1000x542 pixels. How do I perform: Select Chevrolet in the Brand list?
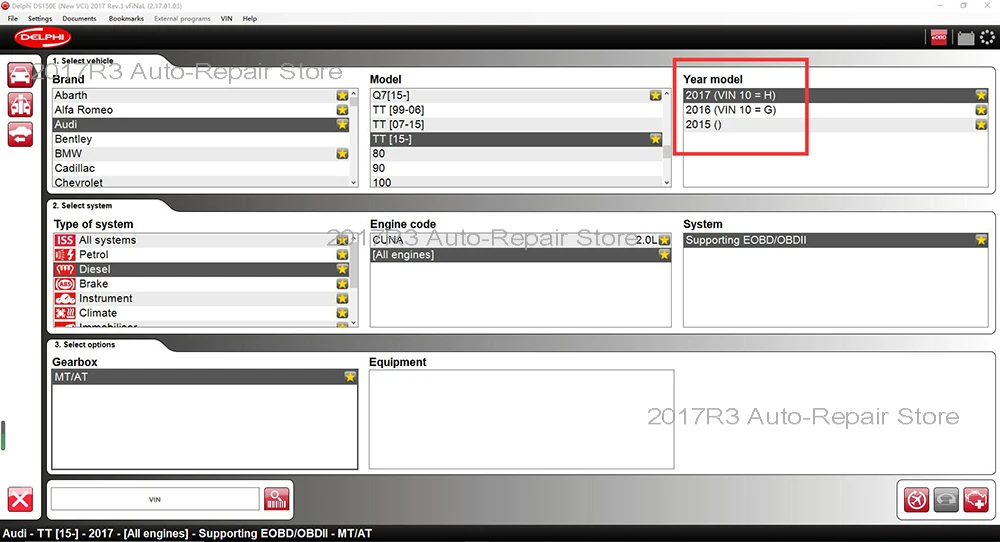click(202, 182)
